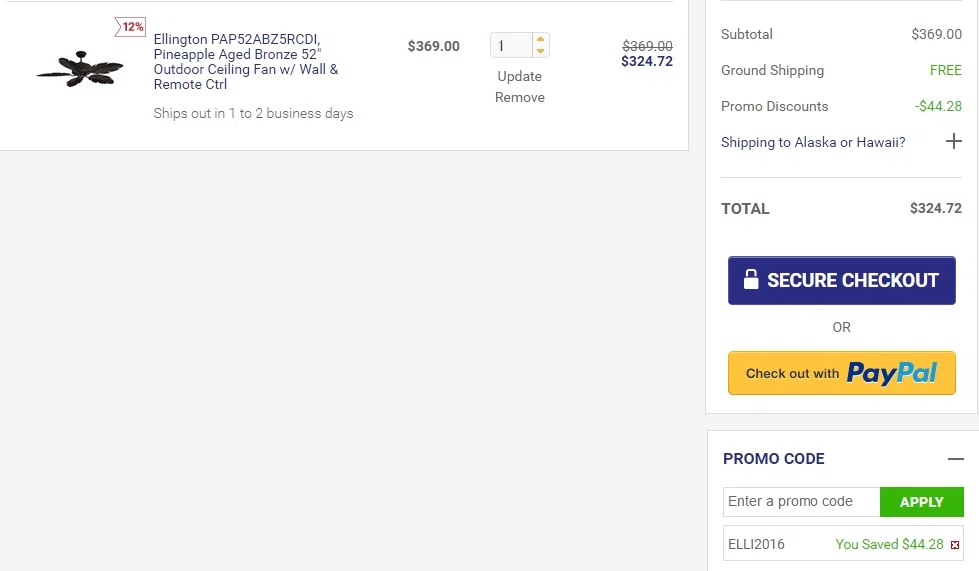Click the Shipping to Alaska or Hawaii text
The width and height of the screenshot is (979, 571).
coord(813,142)
